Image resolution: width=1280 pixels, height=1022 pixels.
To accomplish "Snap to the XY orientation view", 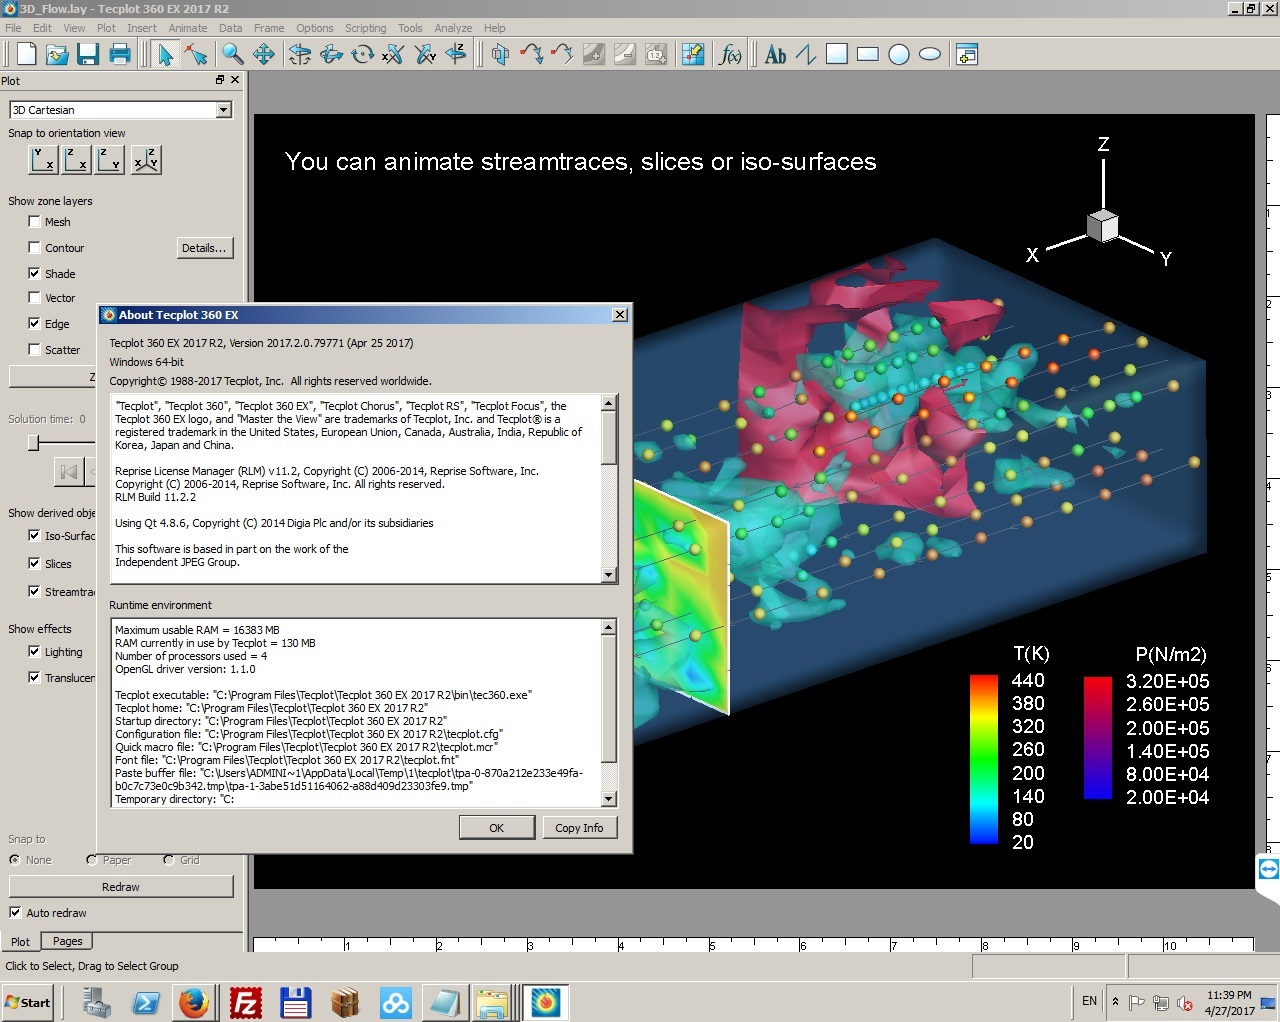I will pyautogui.click(x=42, y=160).
